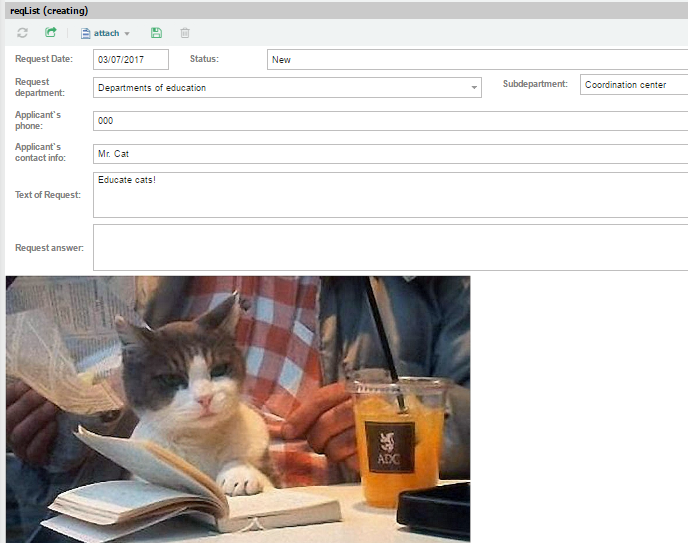Click inside the Text of Request textarea
This screenshot has height=543, width=688.
(x=390, y=195)
